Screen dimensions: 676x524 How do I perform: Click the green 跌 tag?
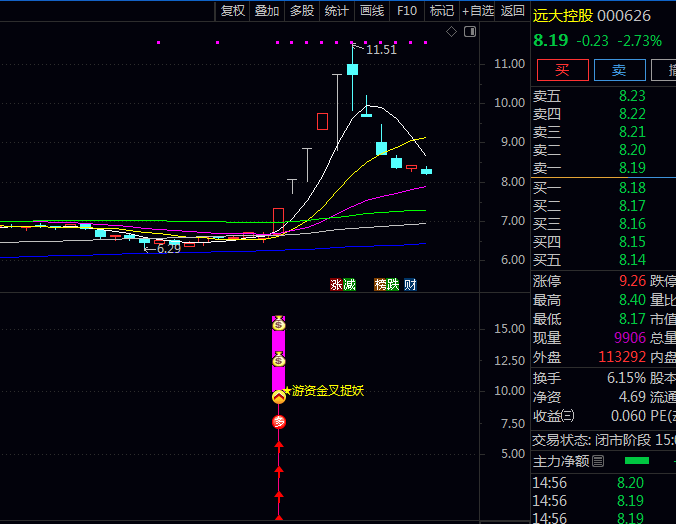[x=393, y=284]
